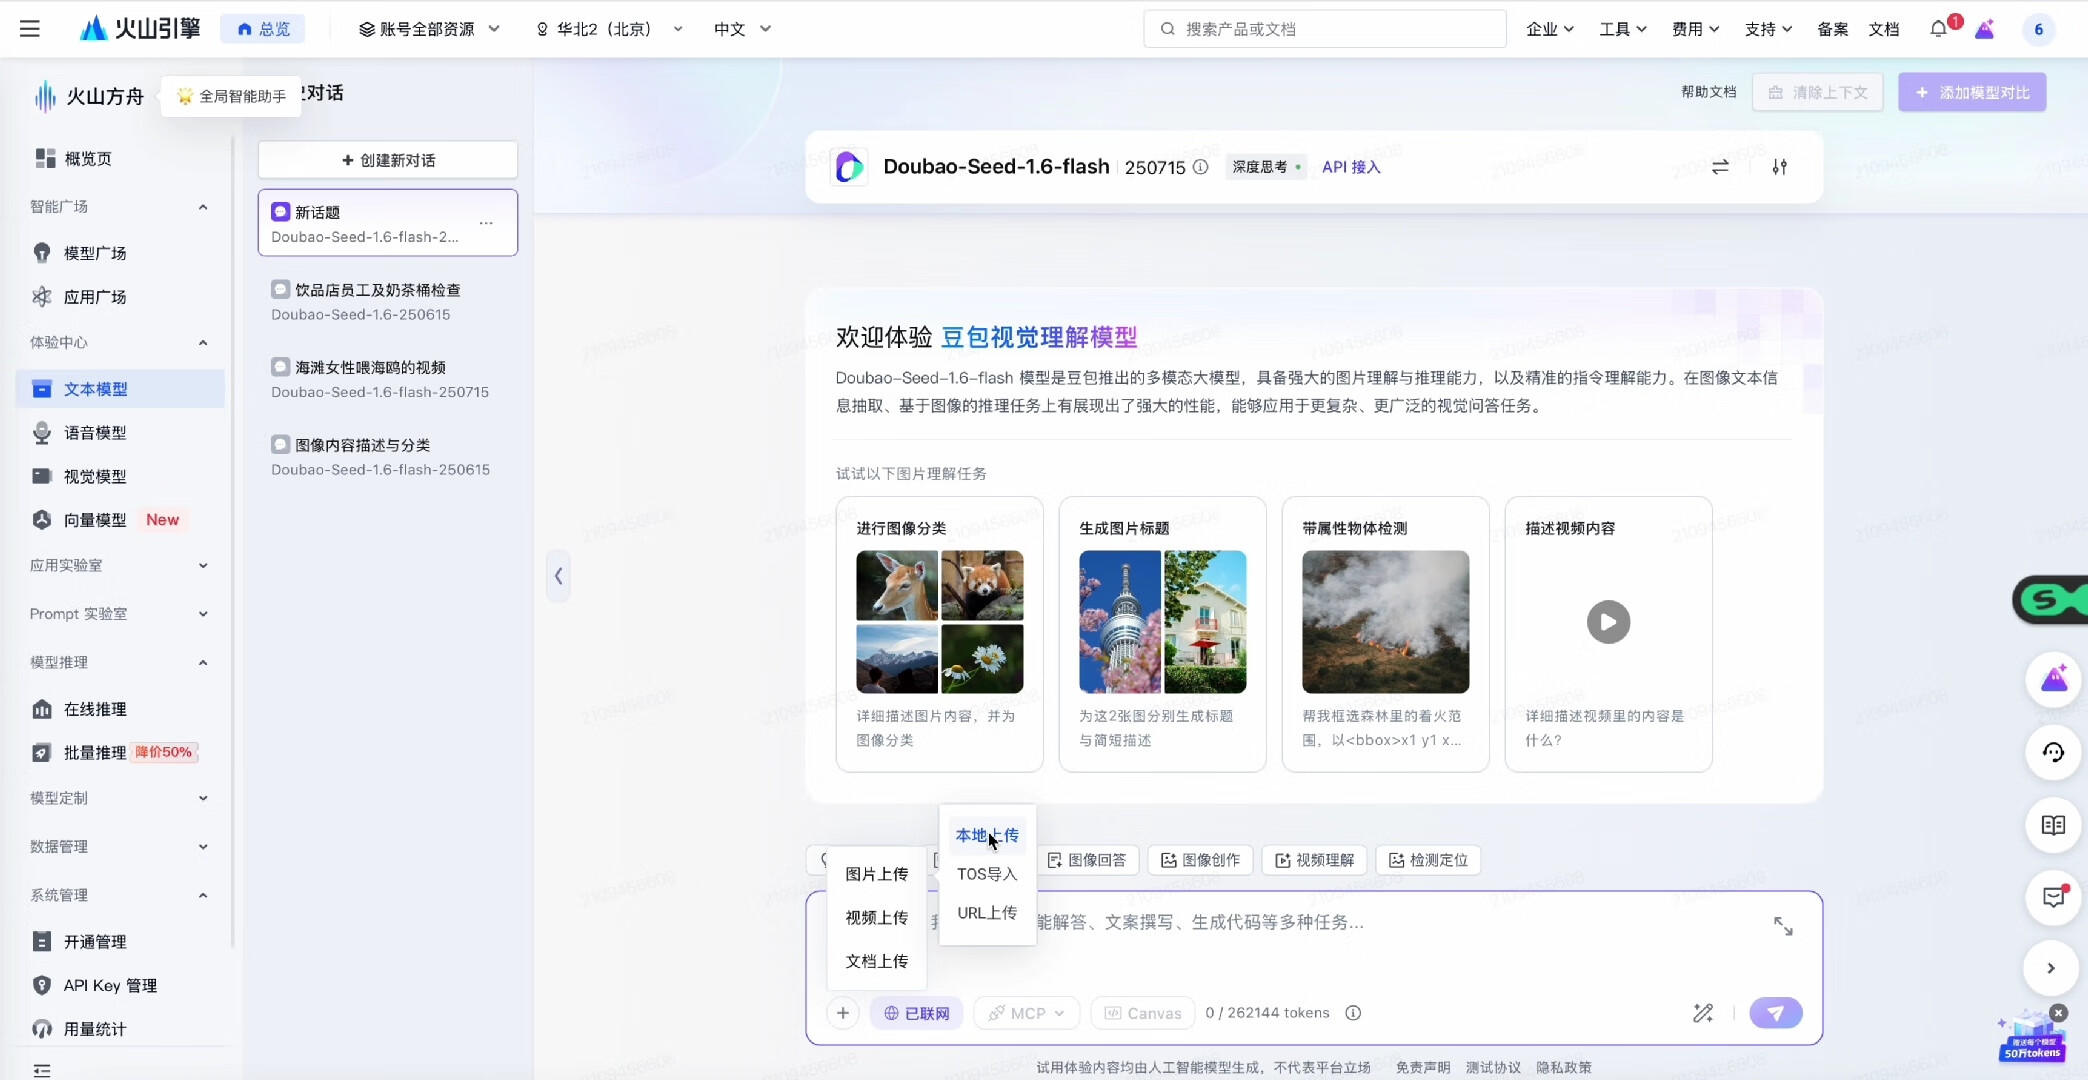The width and height of the screenshot is (2088, 1080).
Task: Click the token count info icon
Action: pos(1353,1013)
